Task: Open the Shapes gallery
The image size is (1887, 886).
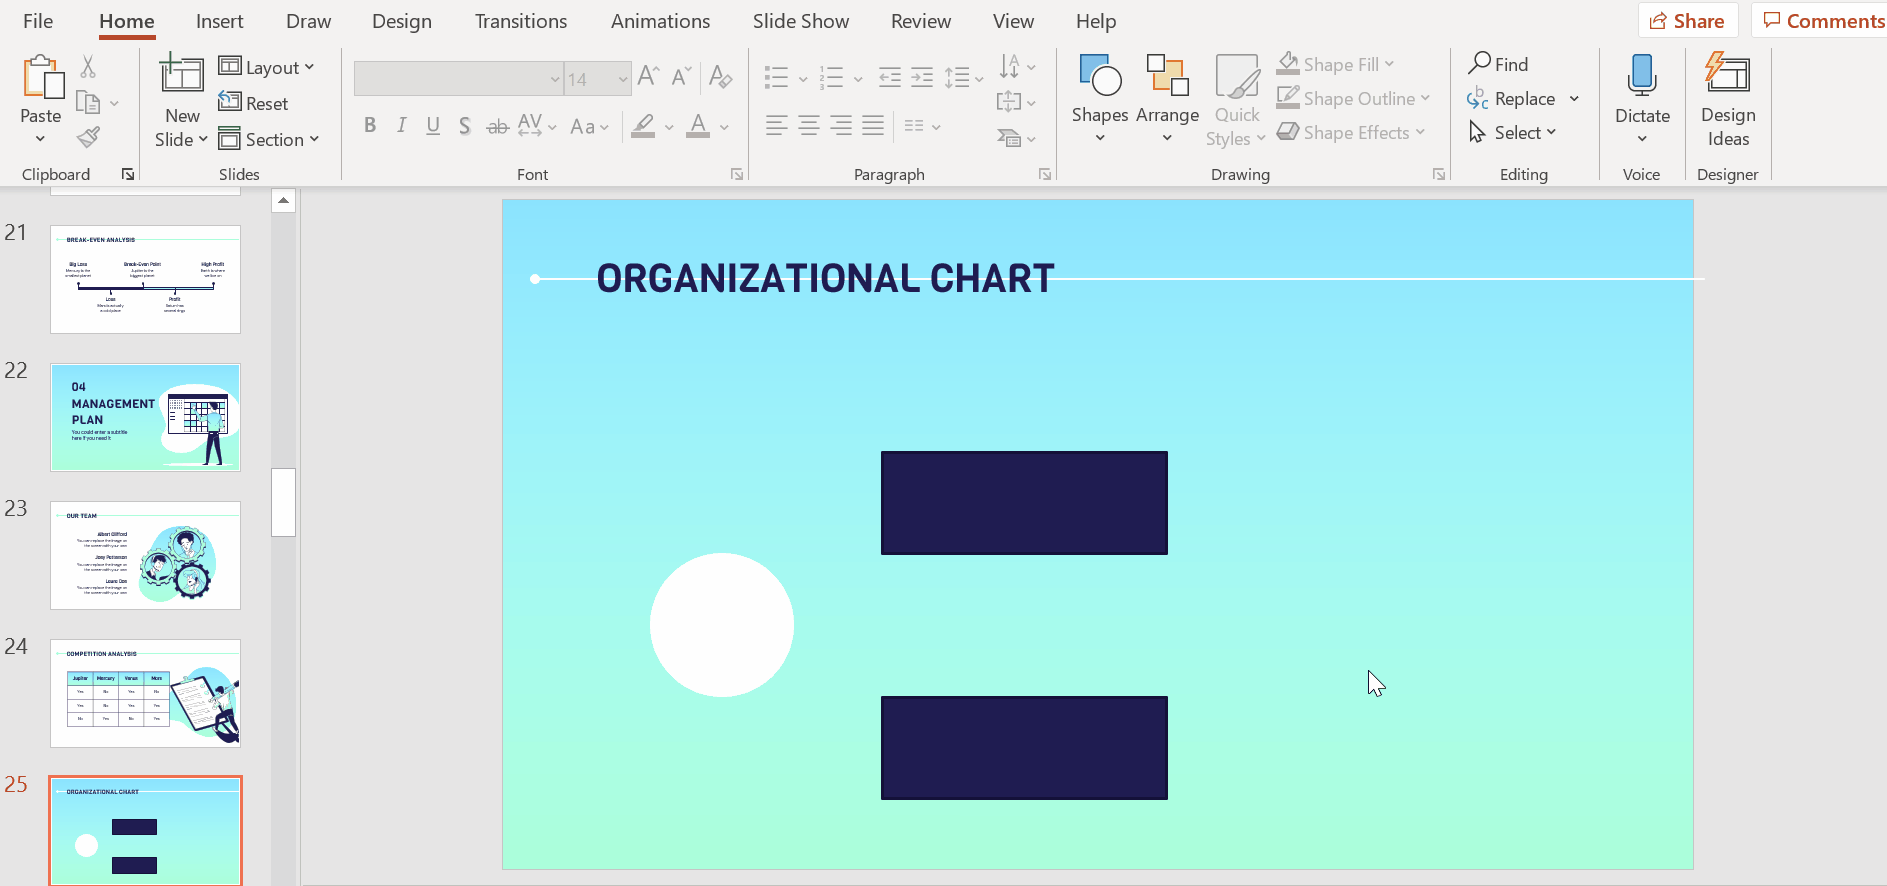Action: click(x=1100, y=98)
